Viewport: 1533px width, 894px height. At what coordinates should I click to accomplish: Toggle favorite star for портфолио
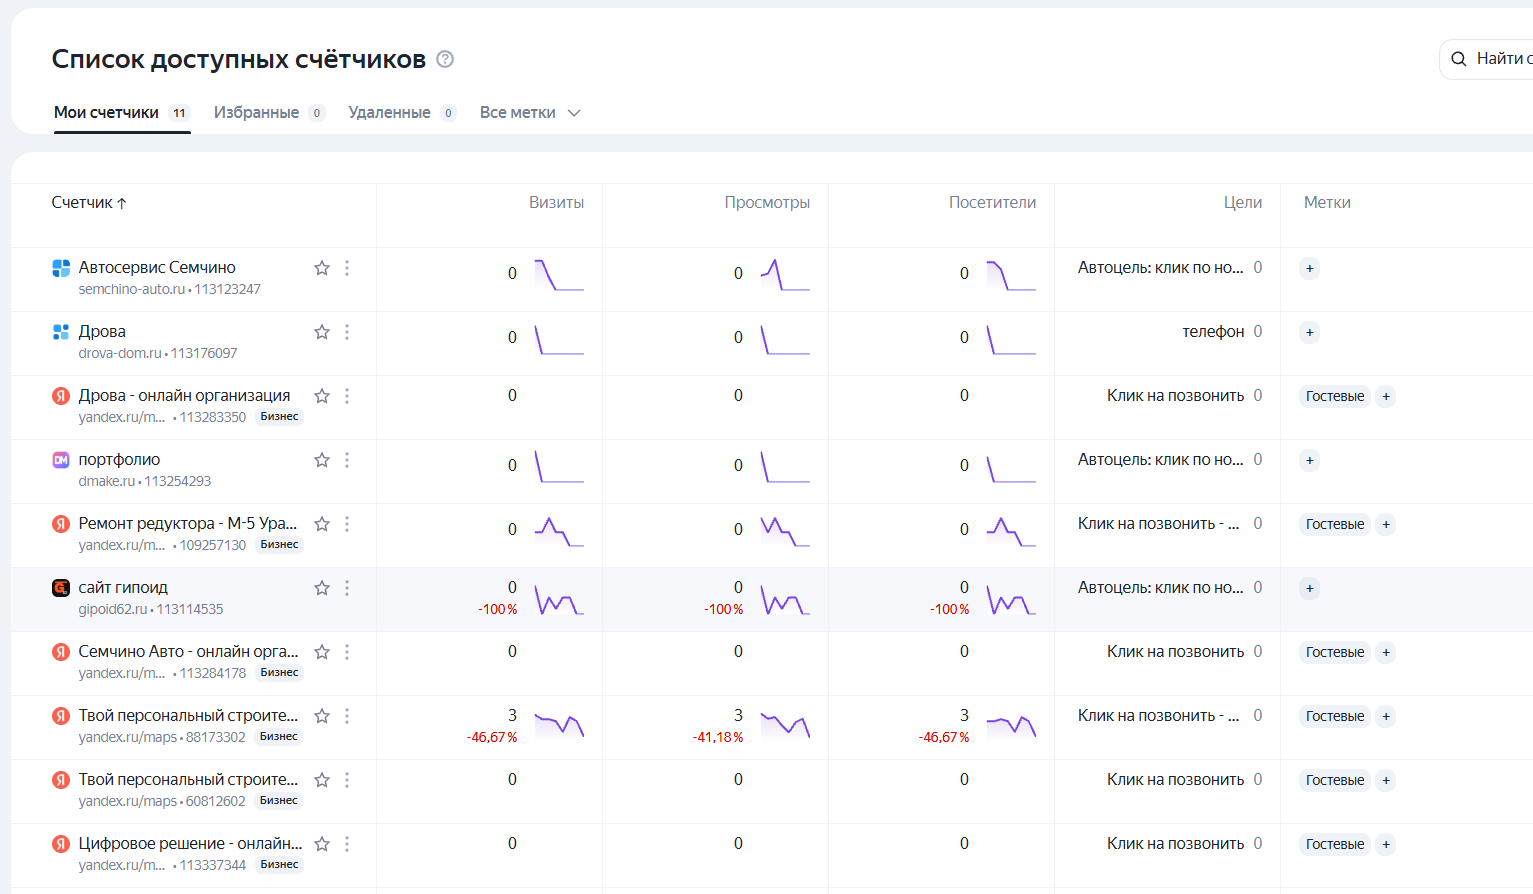coord(322,460)
